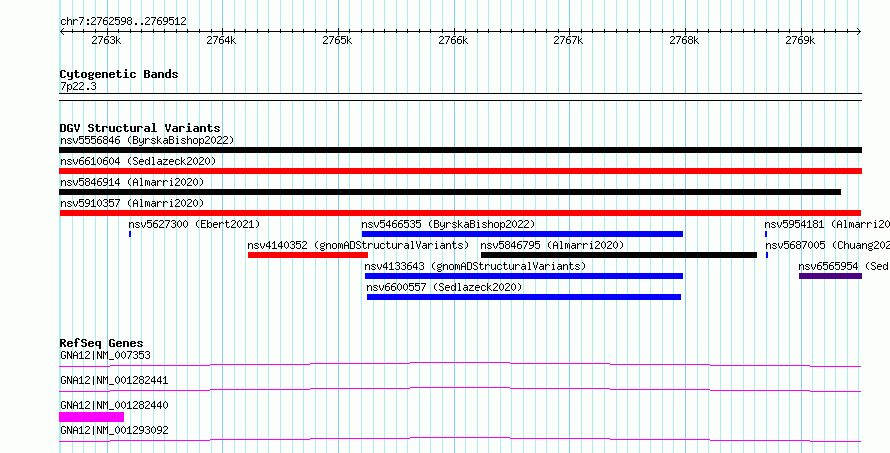Viewport: 890px width, 453px height.
Task: Click the nsv6565954 label text
Action: click(844, 266)
